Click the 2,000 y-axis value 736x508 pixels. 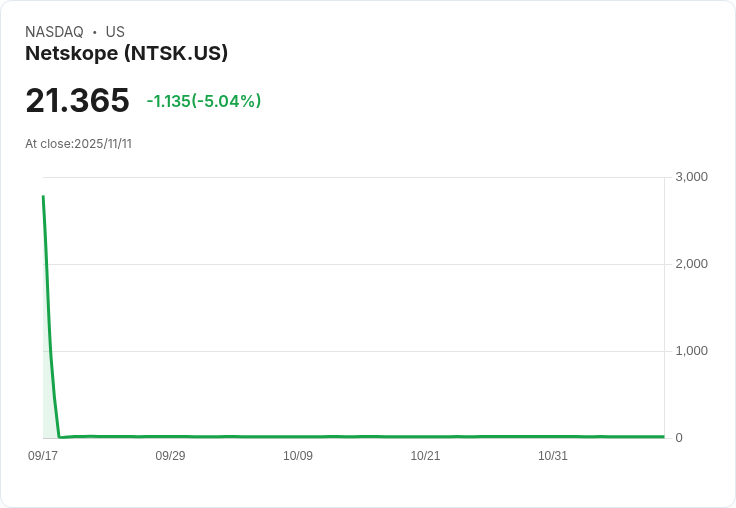click(x=691, y=264)
